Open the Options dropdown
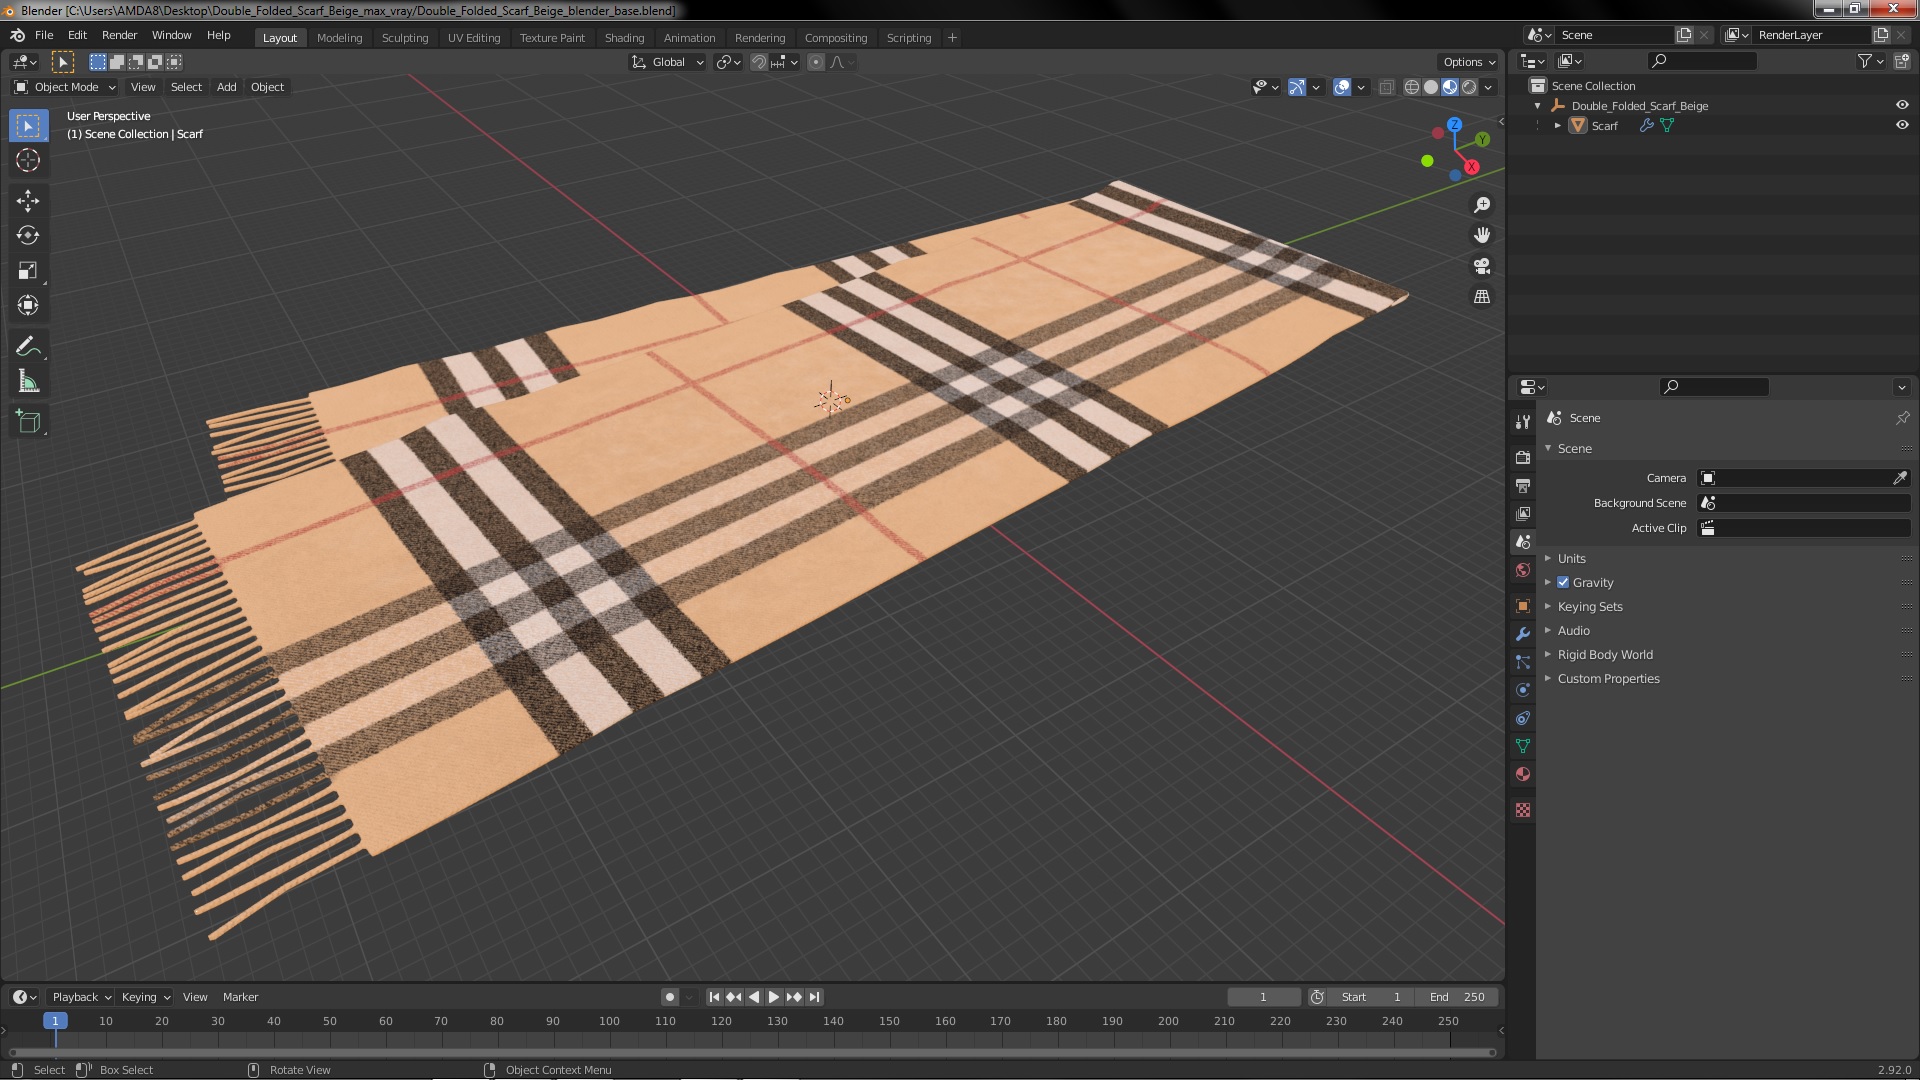The width and height of the screenshot is (1920, 1080). click(1468, 62)
